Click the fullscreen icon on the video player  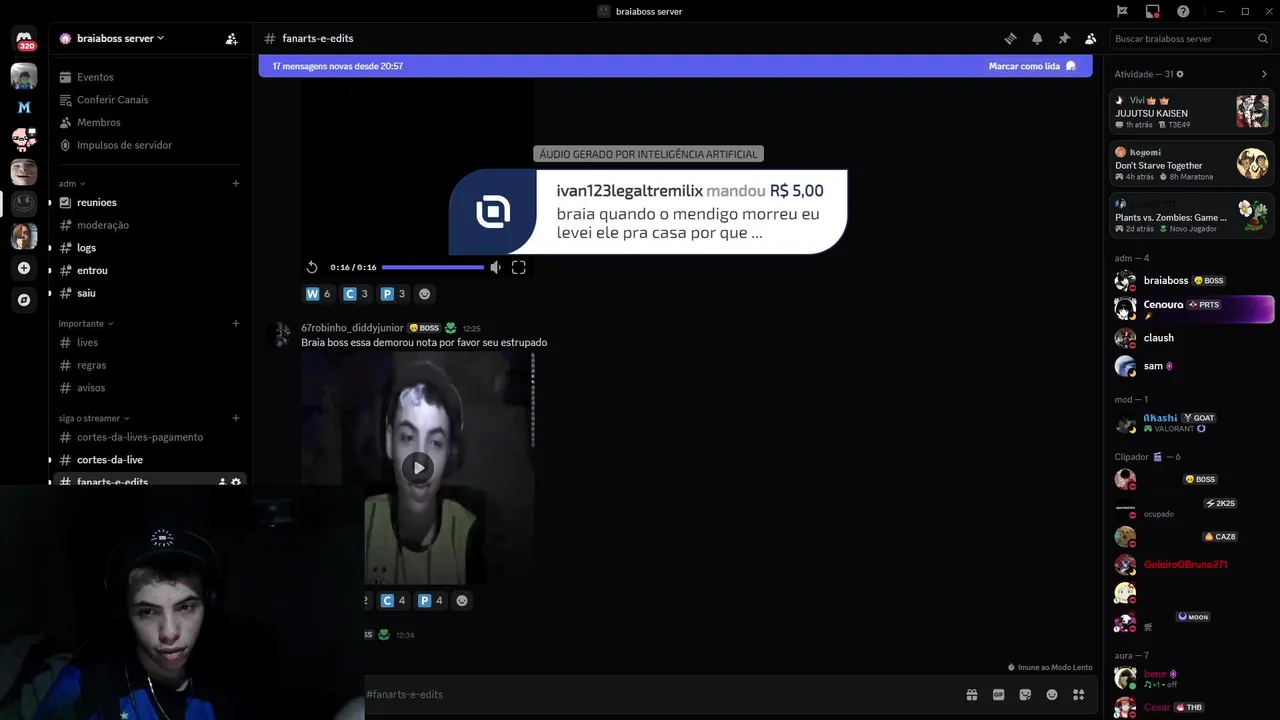tap(518, 267)
